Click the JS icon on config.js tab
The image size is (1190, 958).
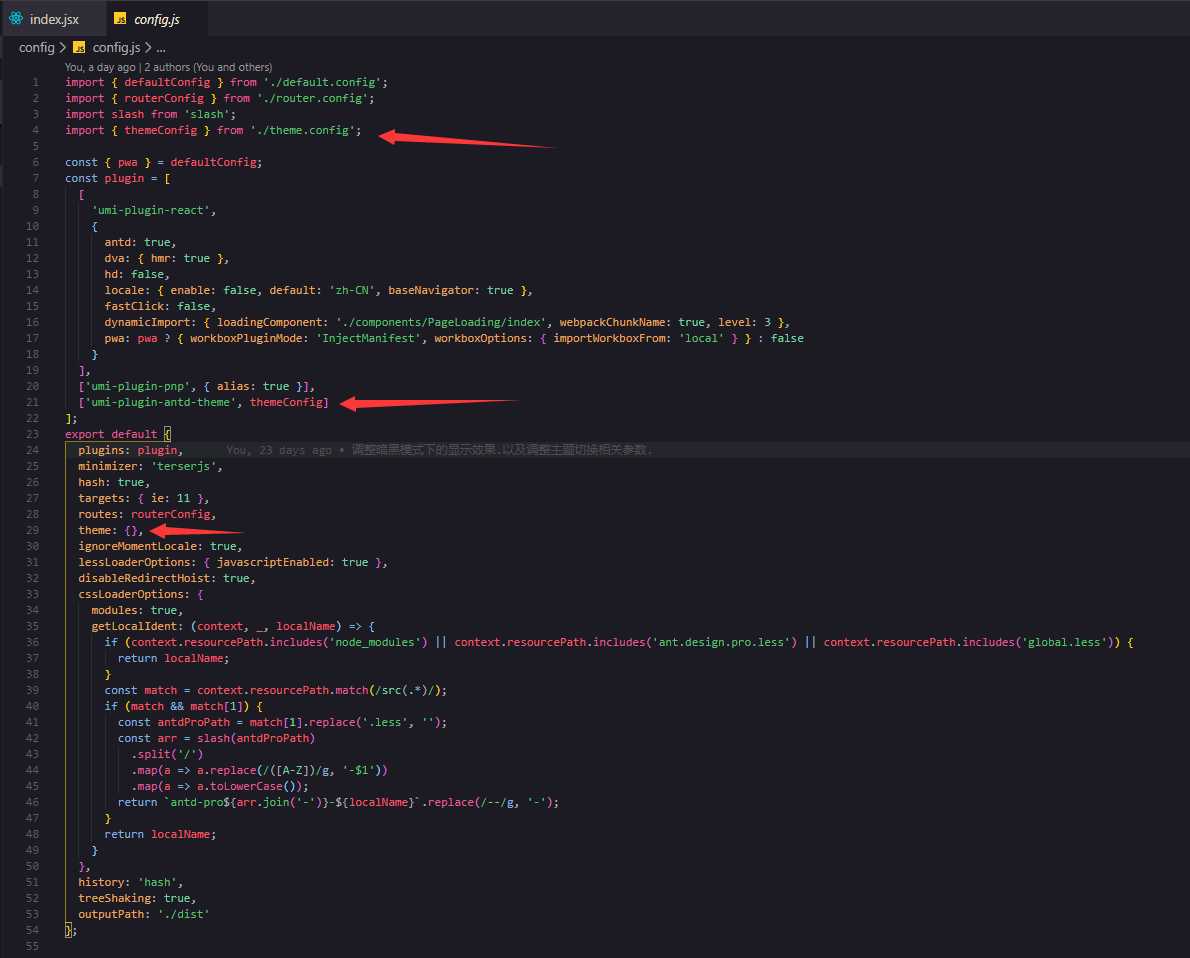point(120,18)
